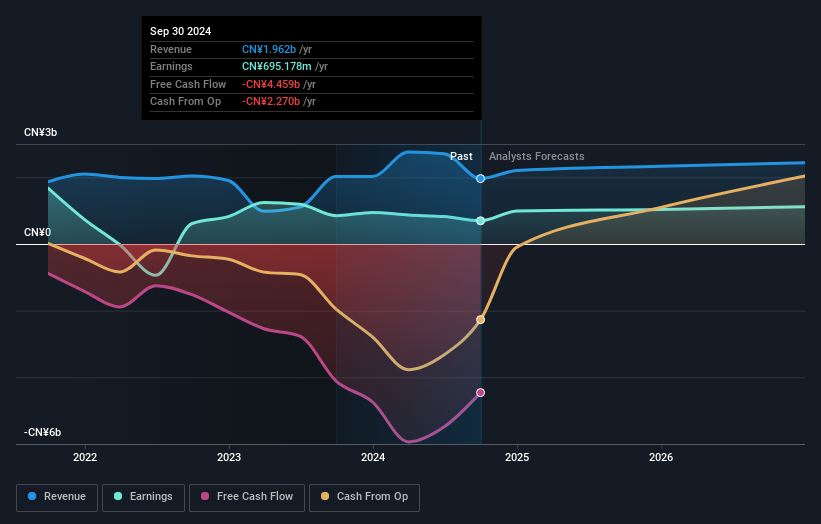The width and height of the screenshot is (821, 524).
Task: Click the blue Revenue data point marker
Action: click(x=480, y=179)
